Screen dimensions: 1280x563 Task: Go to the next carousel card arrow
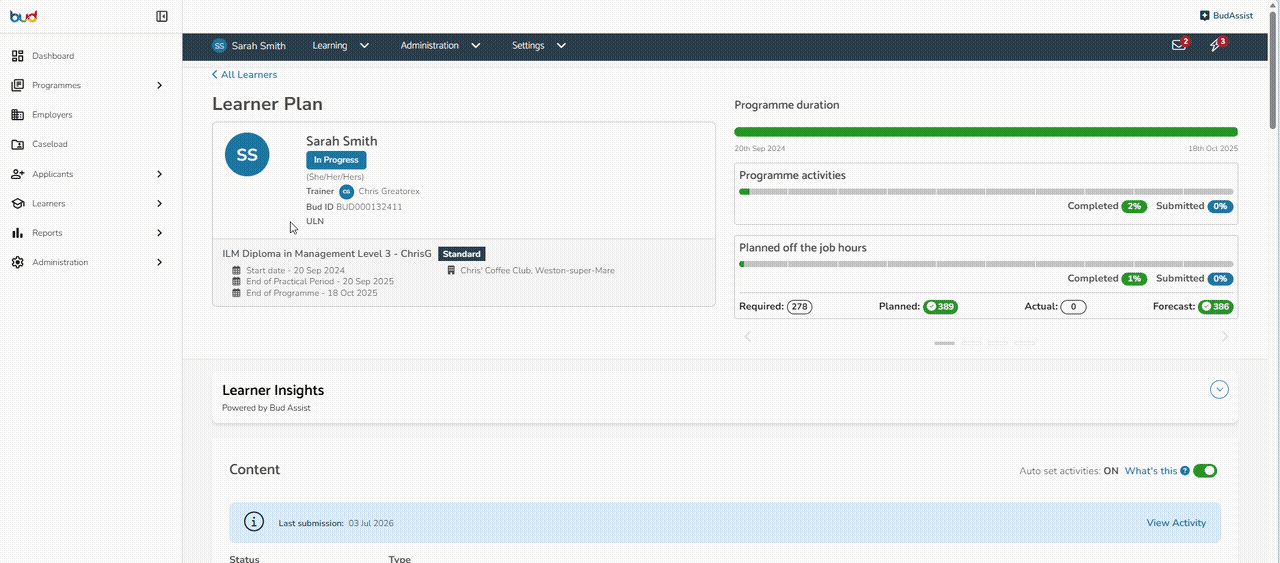point(1225,337)
